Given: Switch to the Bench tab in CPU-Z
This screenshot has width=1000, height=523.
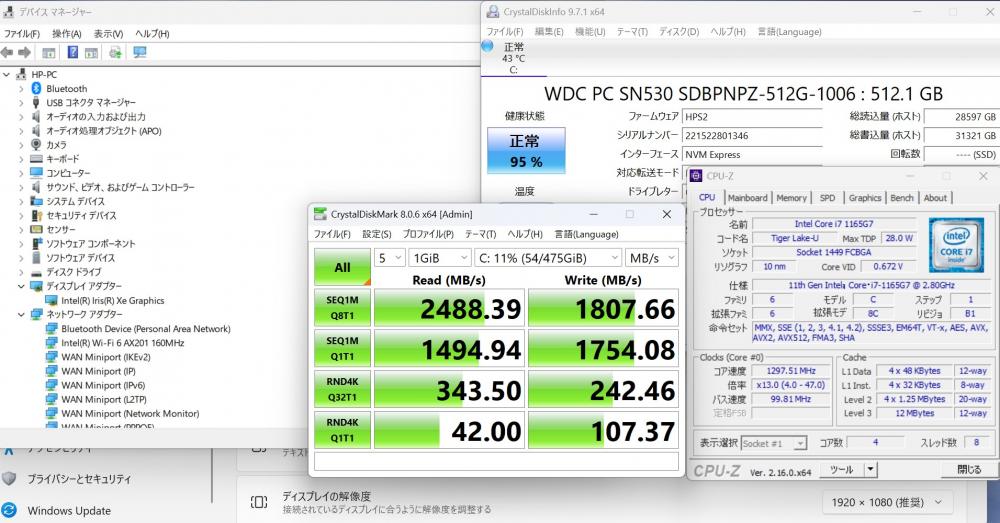Looking at the screenshot, I should pos(902,198).
